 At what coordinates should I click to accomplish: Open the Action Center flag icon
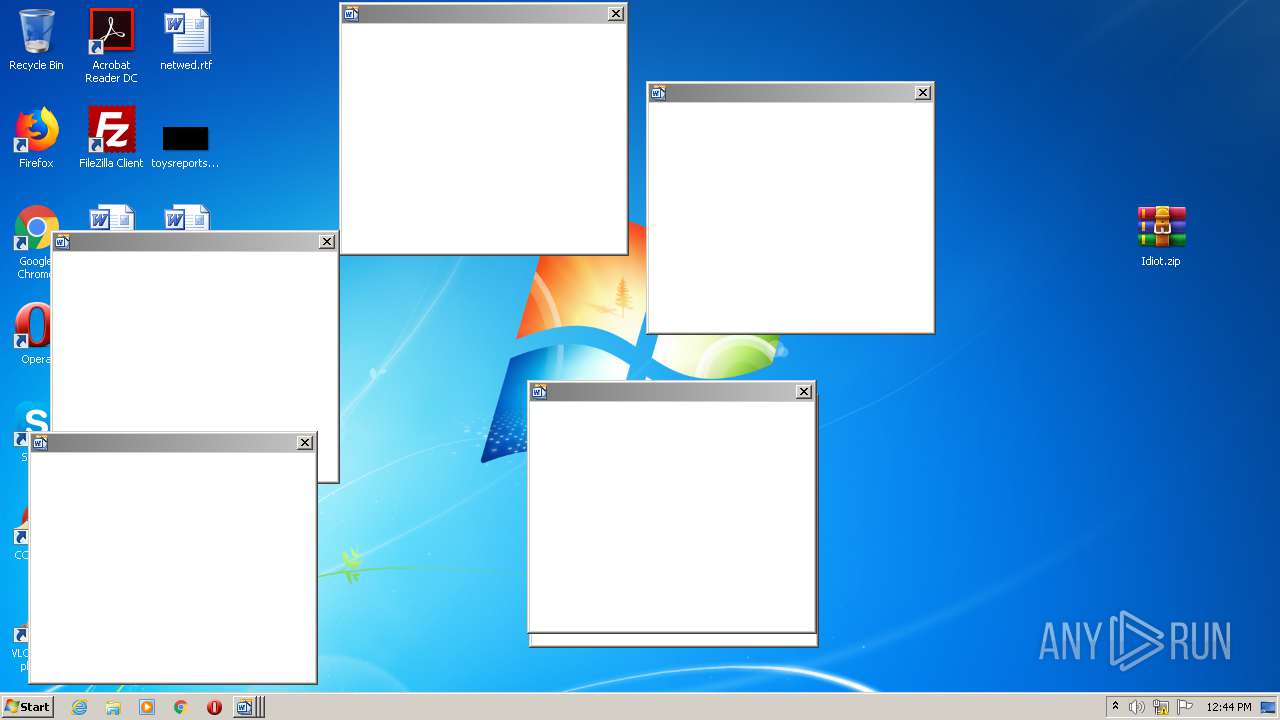click(x=1184, y=707)
